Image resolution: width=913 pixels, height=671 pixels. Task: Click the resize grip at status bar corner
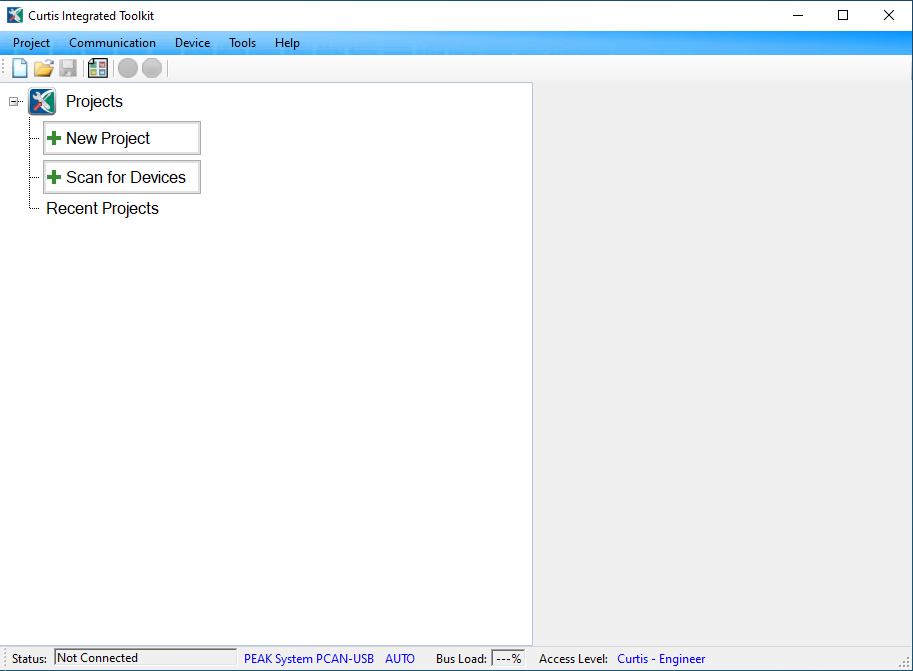(x=904, y=662)
